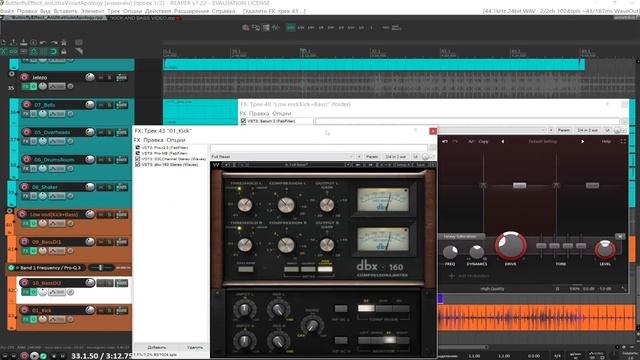Click mute button on 05_Overheads track
The width and height of the screenshot is (640, 360).
(x=101, y=132)
